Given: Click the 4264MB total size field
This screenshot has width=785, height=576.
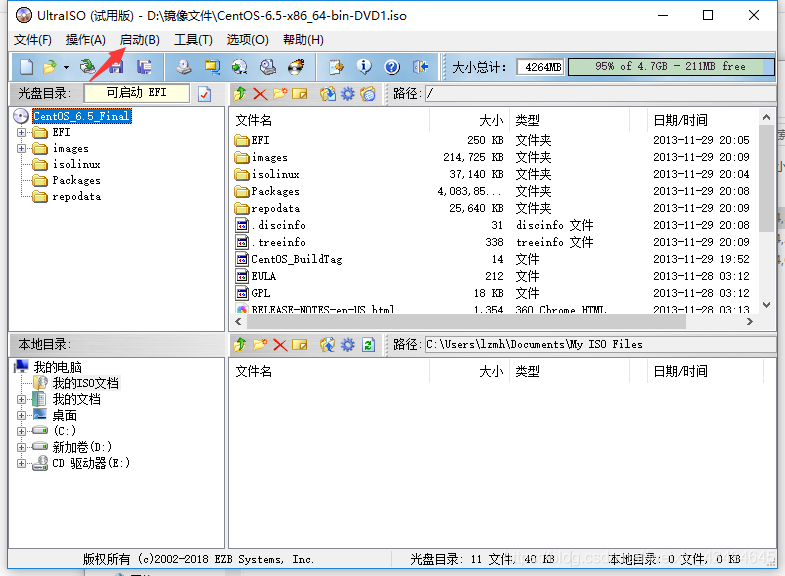Looking at the screenshot, I should (x=541, y=67).
